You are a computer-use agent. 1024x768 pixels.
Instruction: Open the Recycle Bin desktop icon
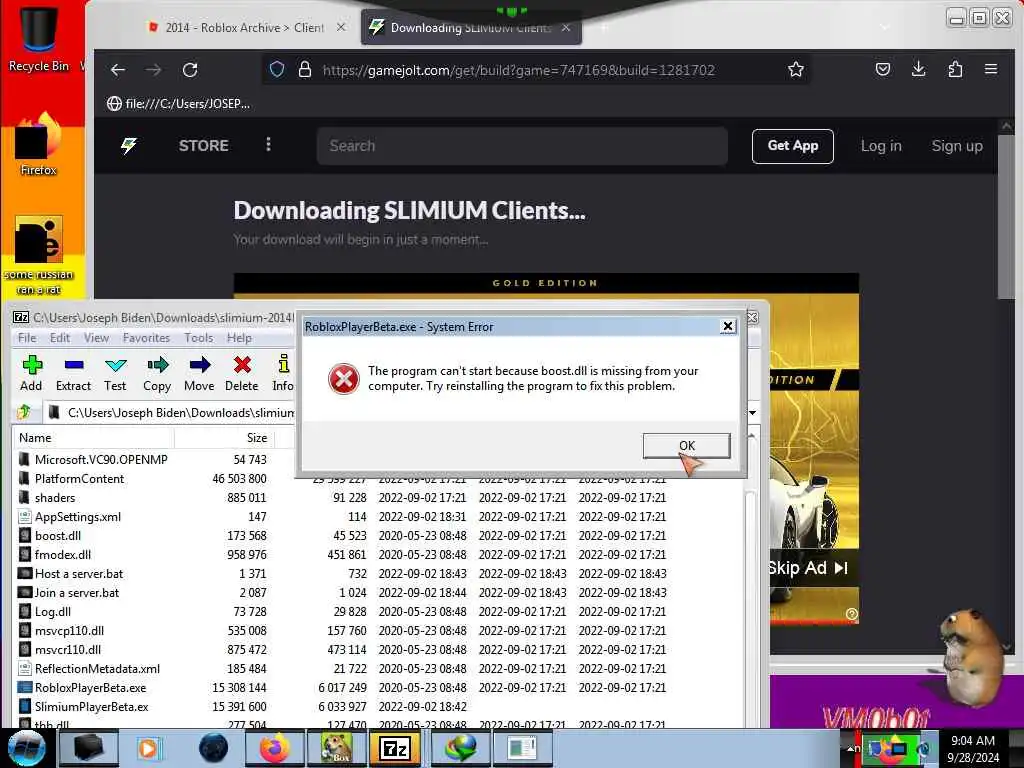[38, 37]
